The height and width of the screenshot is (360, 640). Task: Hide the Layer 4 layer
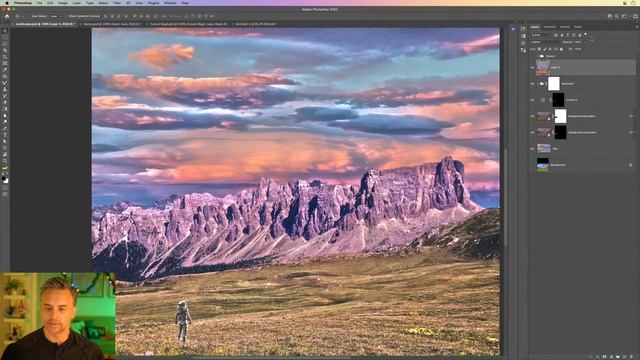(x=532, y=67)
